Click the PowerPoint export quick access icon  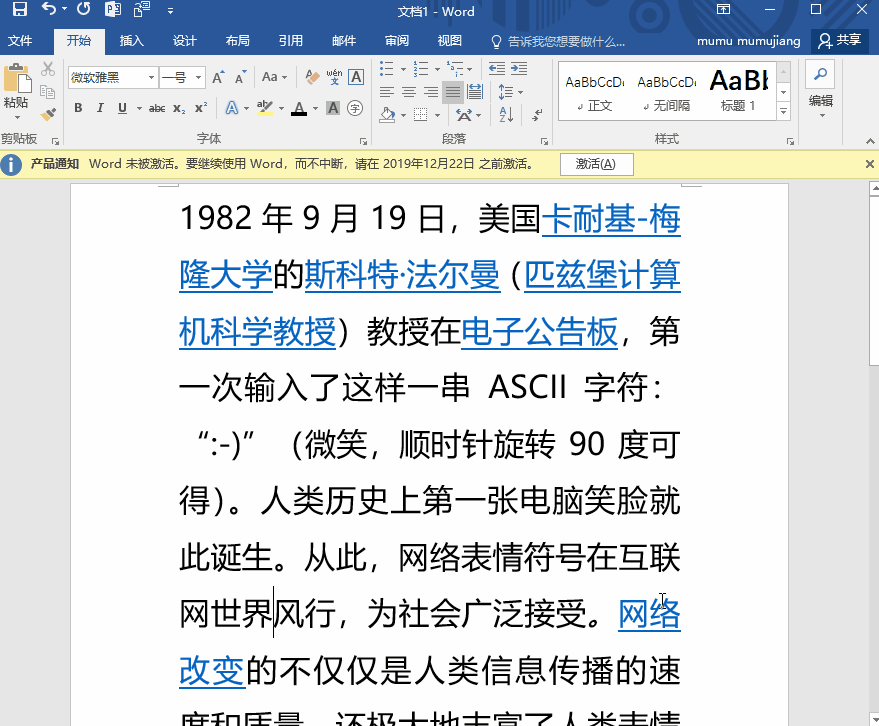coord(113,9)
